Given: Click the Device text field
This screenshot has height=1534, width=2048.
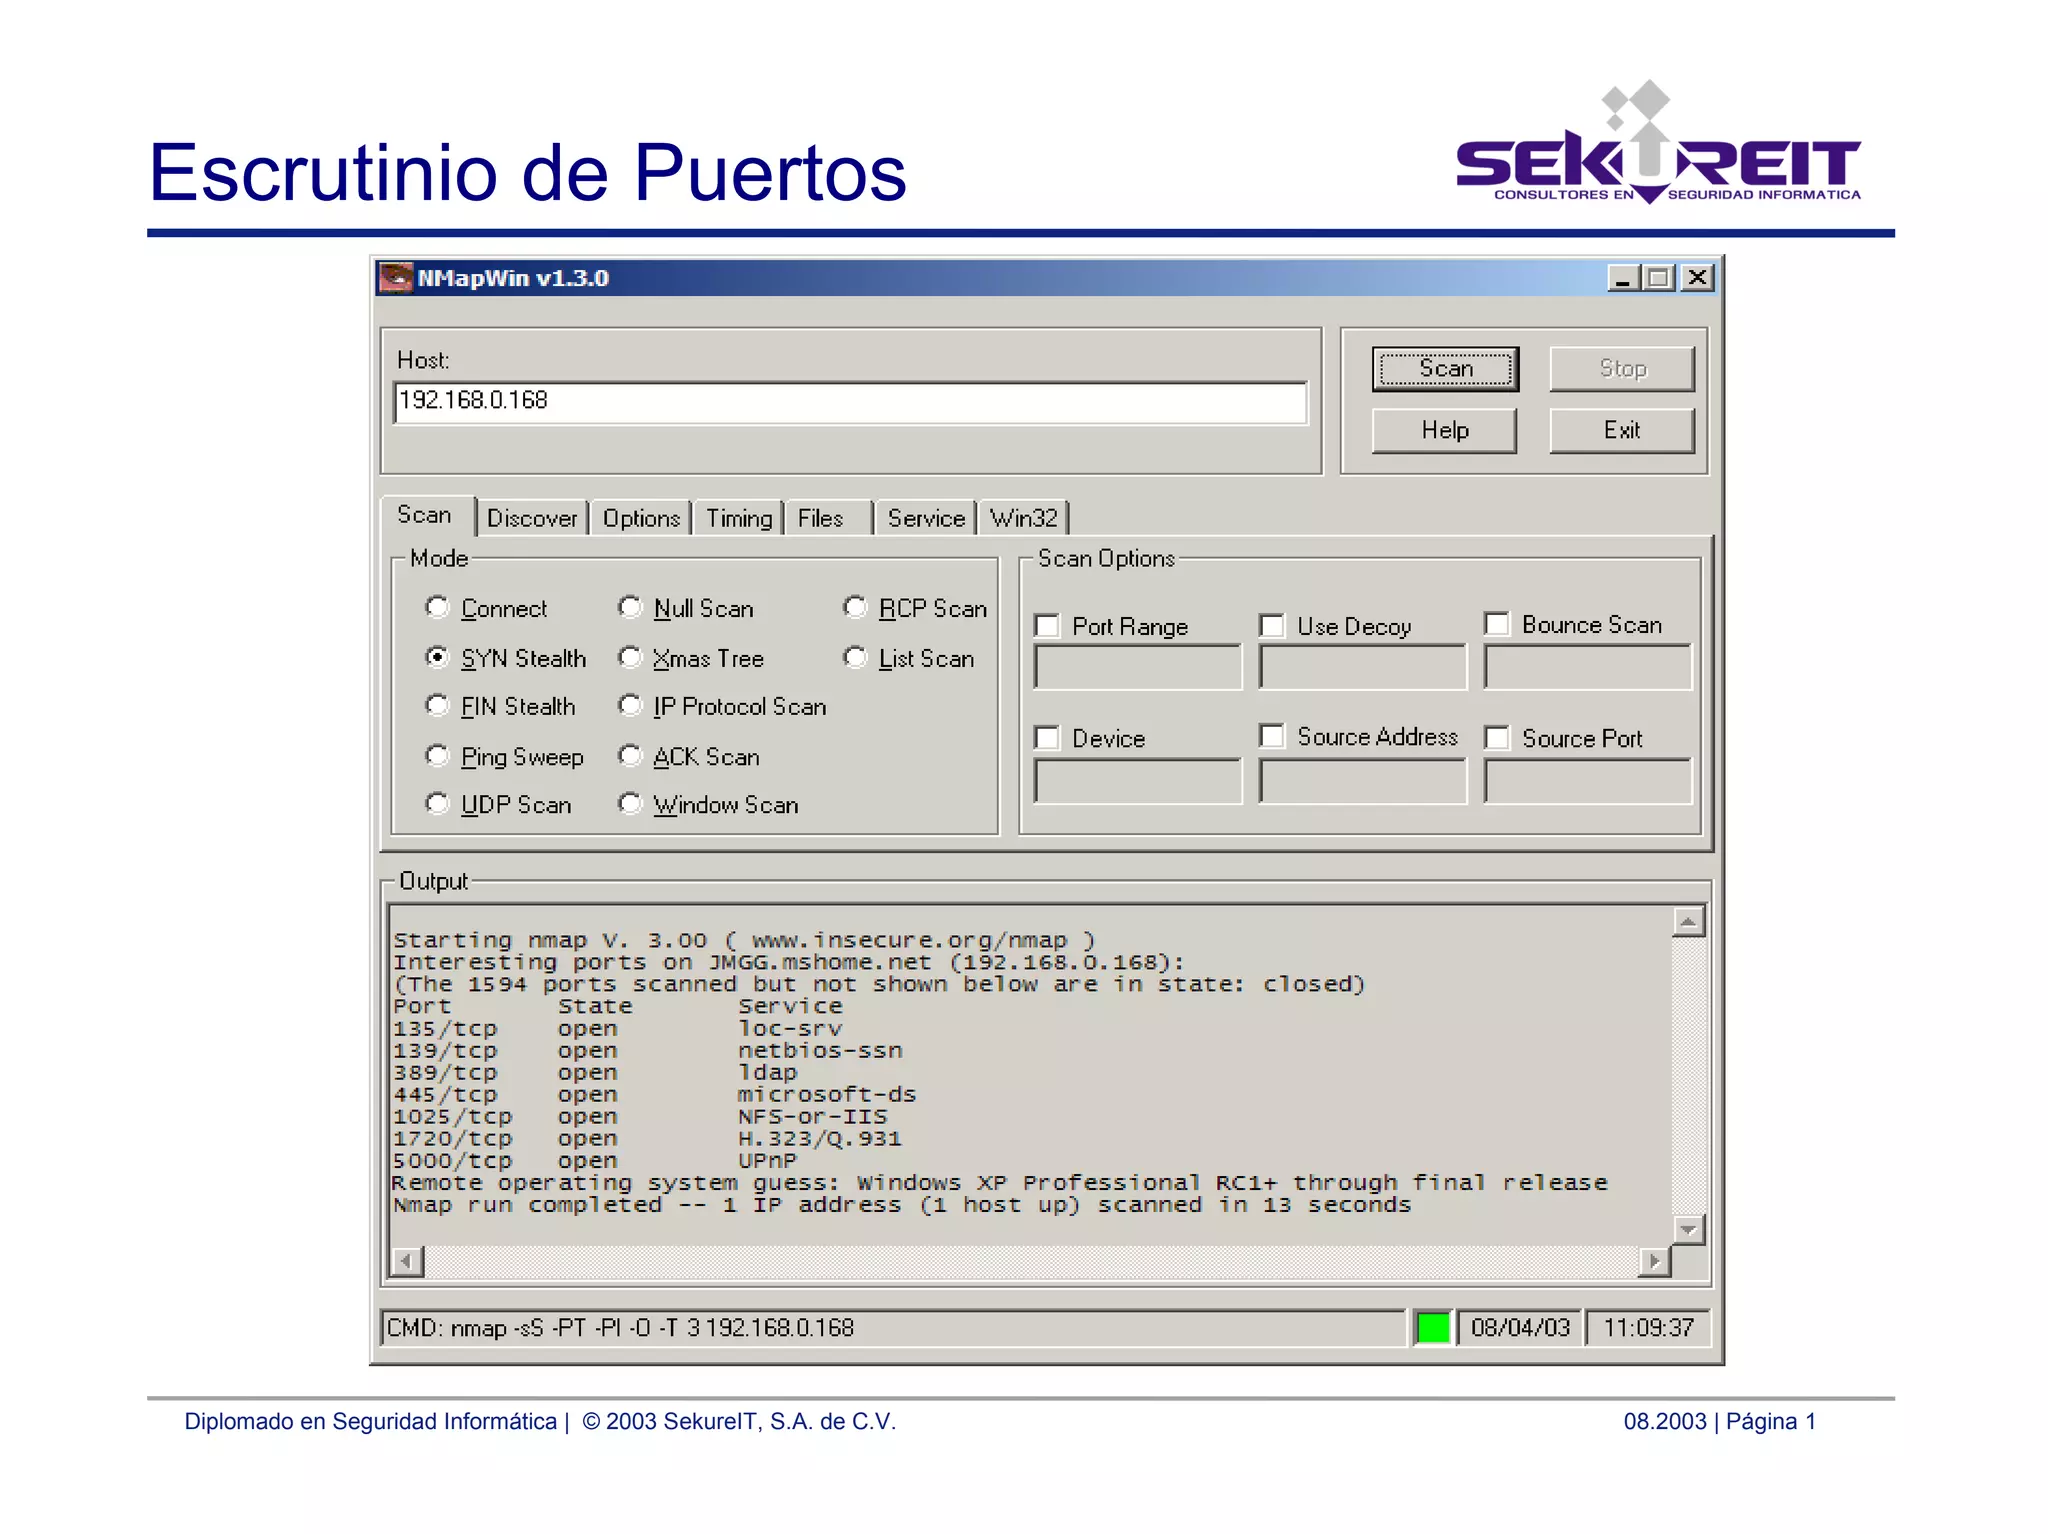Looking at the screenshot, I should click(1138, 780).
